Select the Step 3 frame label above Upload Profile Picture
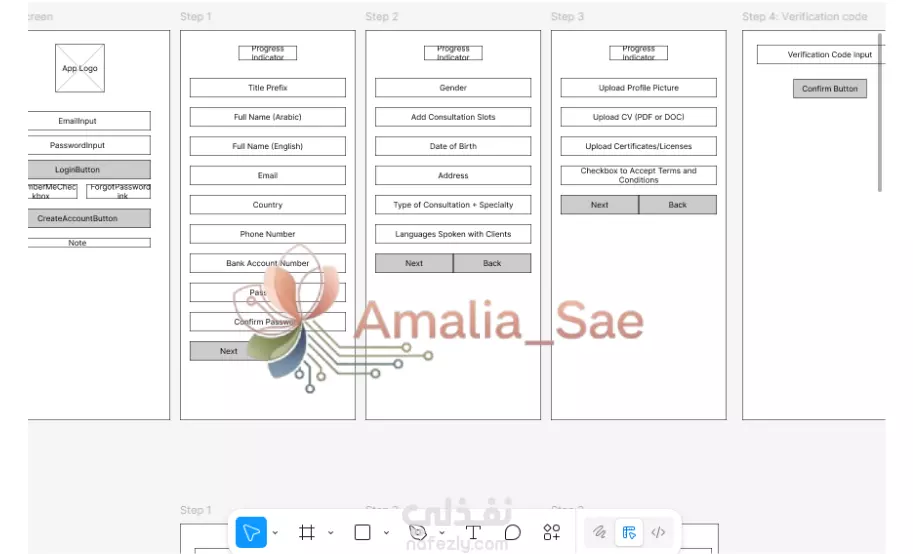The height and width of the screenshot is (554, 913). (567, 17)
